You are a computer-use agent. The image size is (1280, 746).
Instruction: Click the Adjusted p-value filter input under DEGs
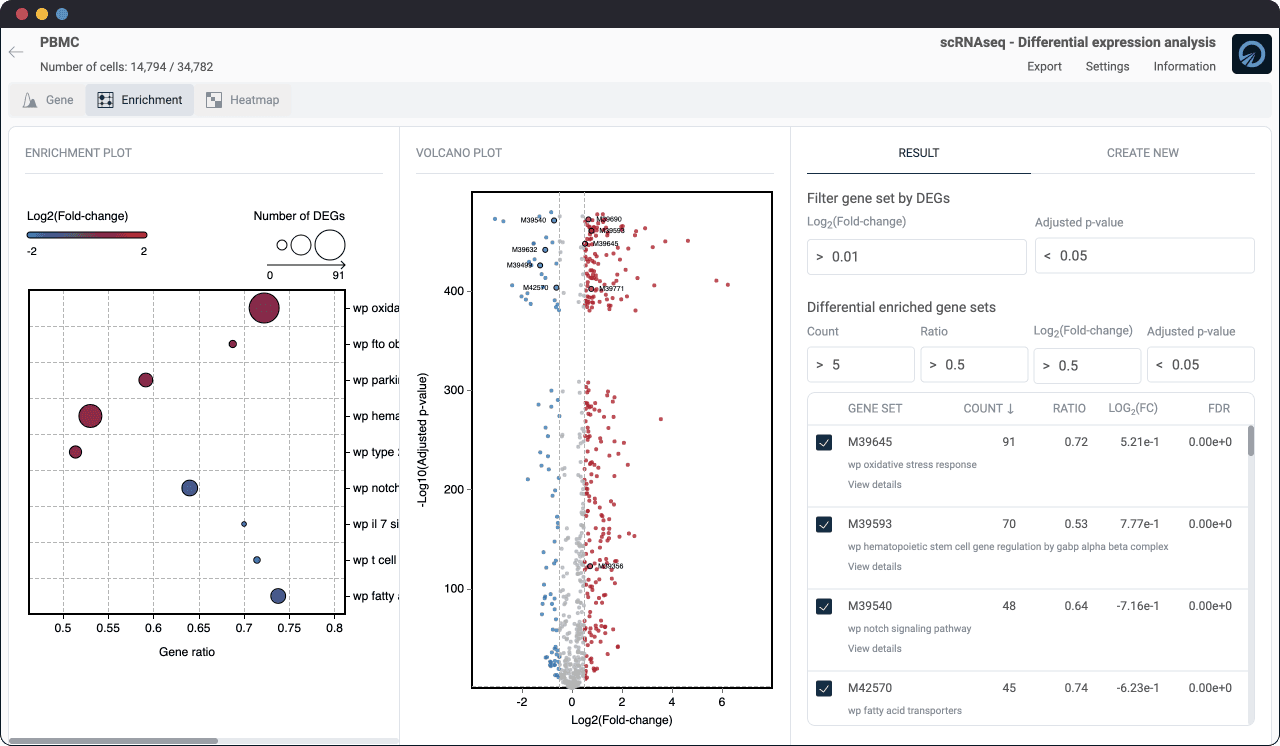pos(1144,256)
